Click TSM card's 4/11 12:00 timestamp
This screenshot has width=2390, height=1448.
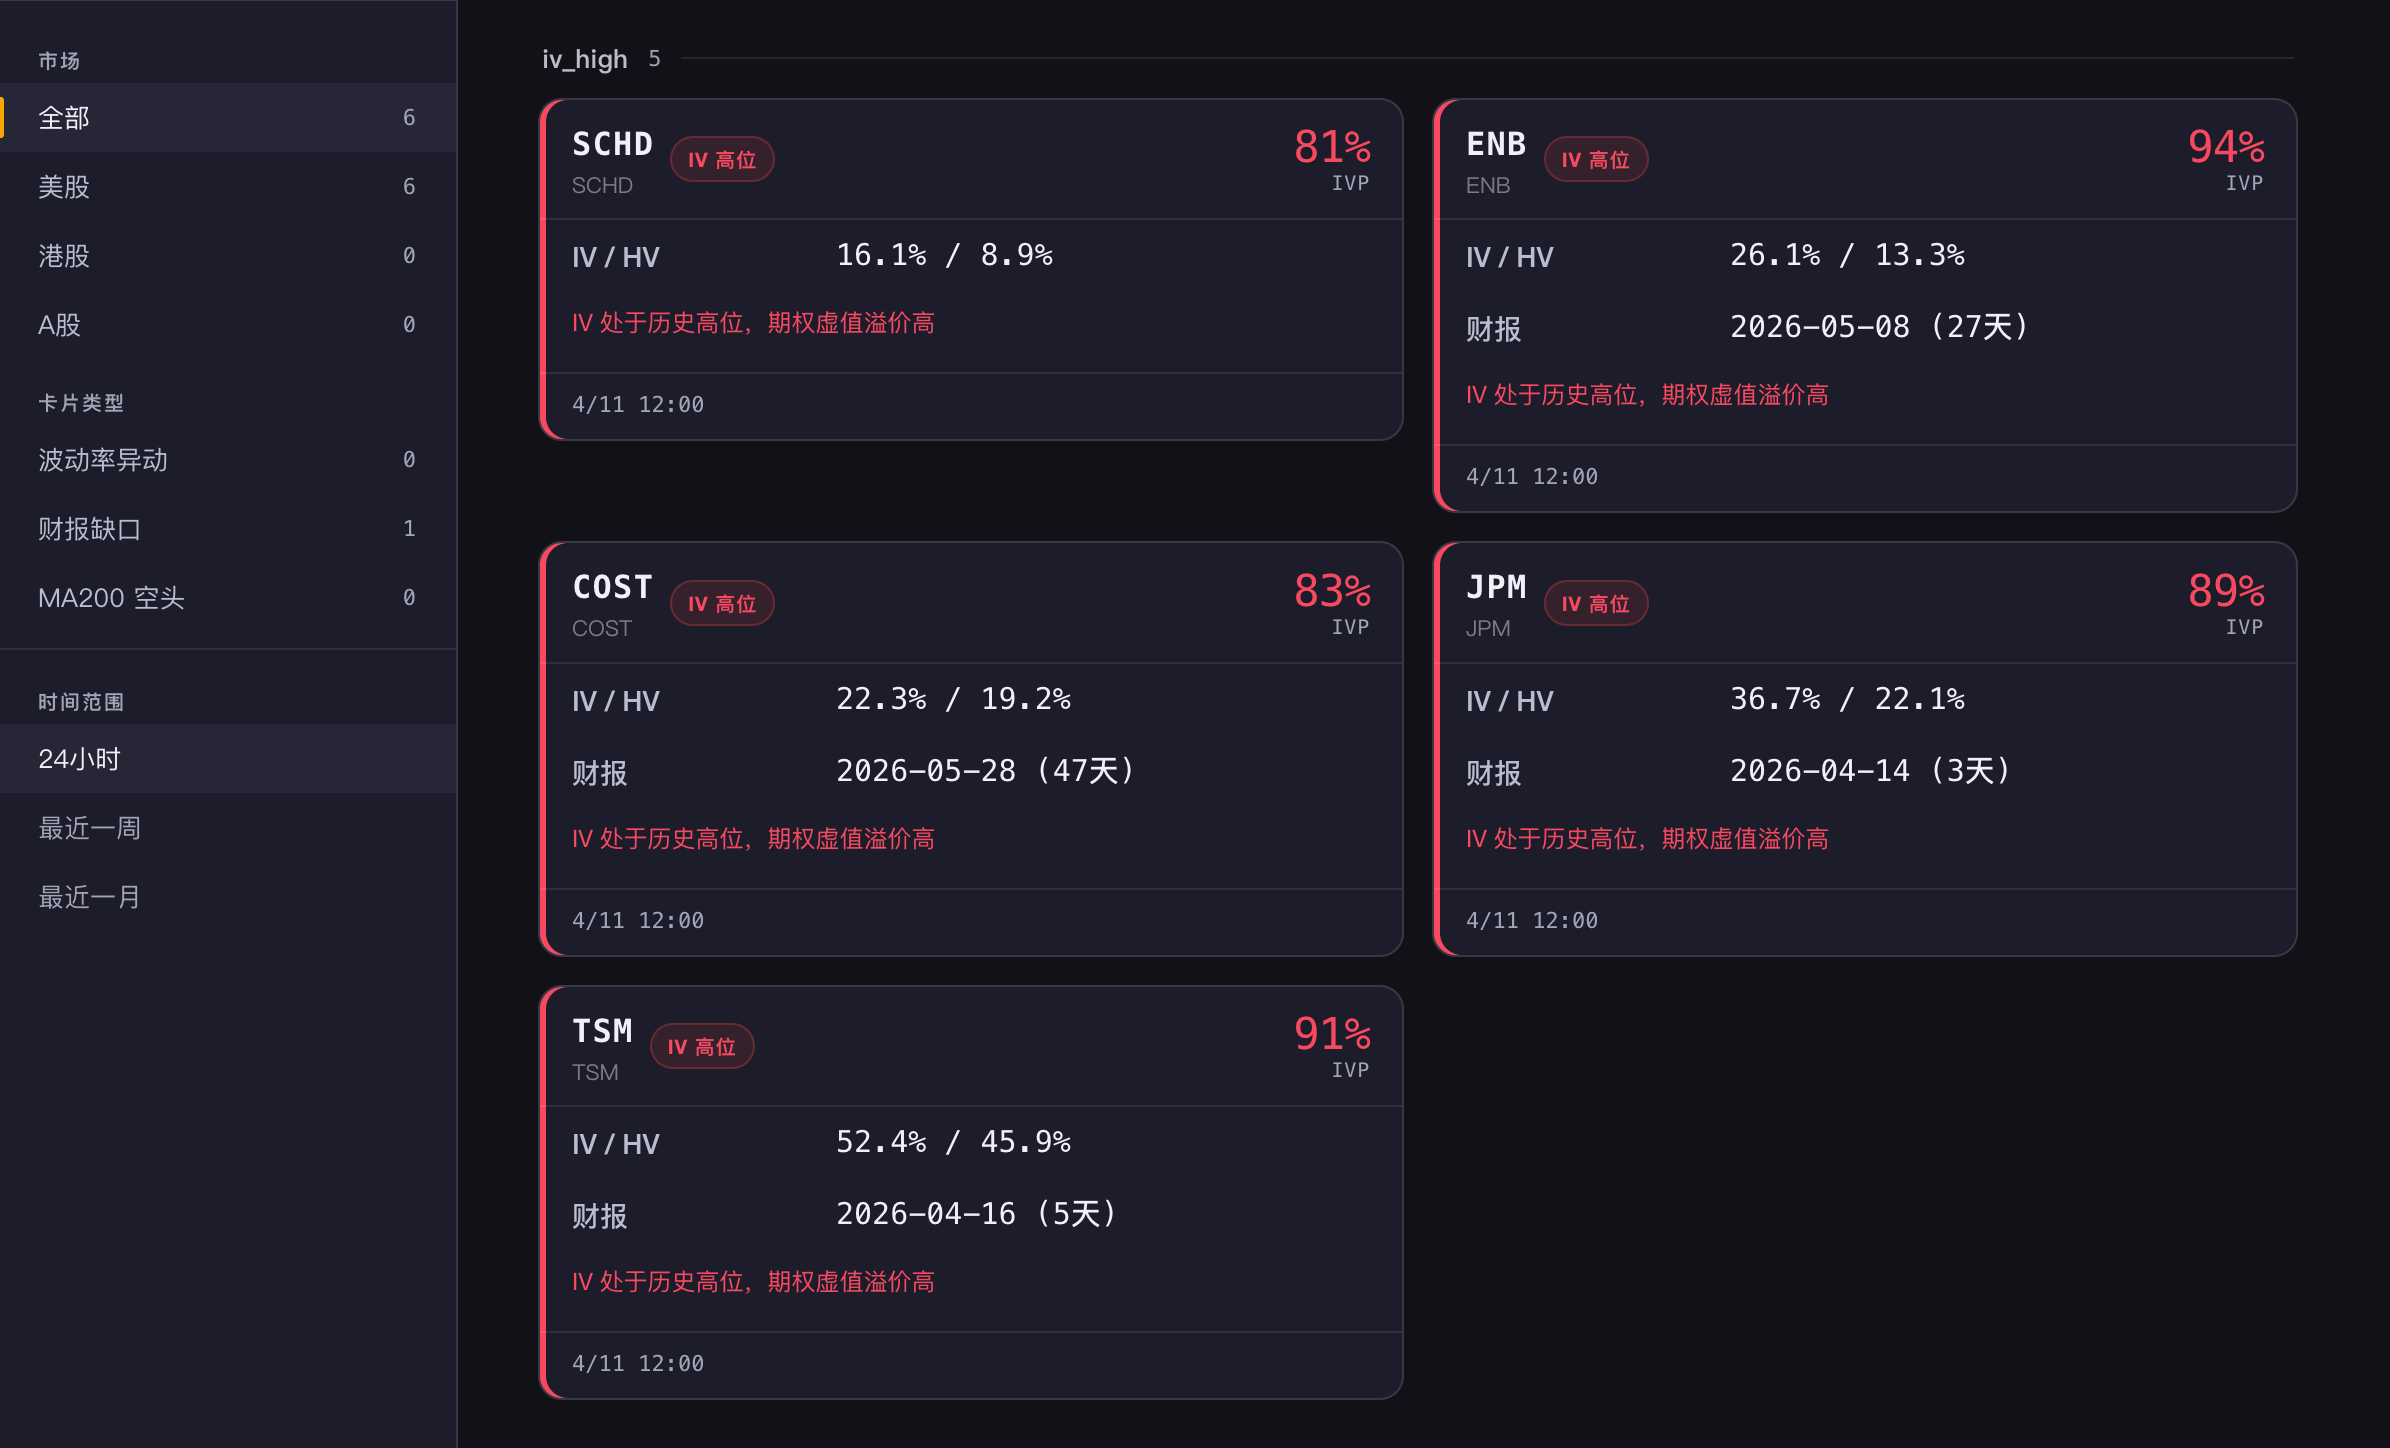tap(637, 1362)
